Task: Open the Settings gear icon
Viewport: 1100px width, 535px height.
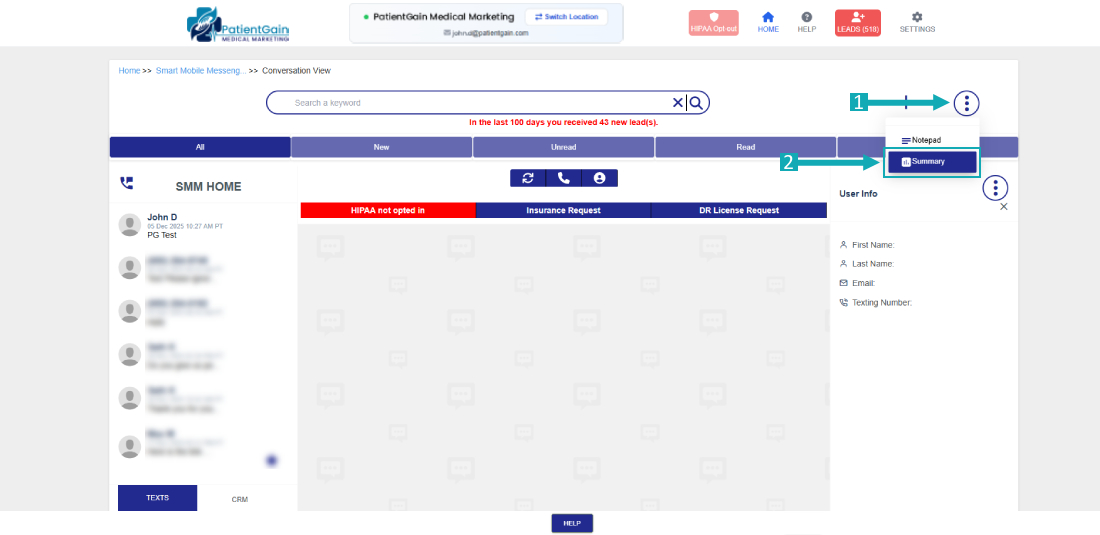Action: (x=917, y=22)
